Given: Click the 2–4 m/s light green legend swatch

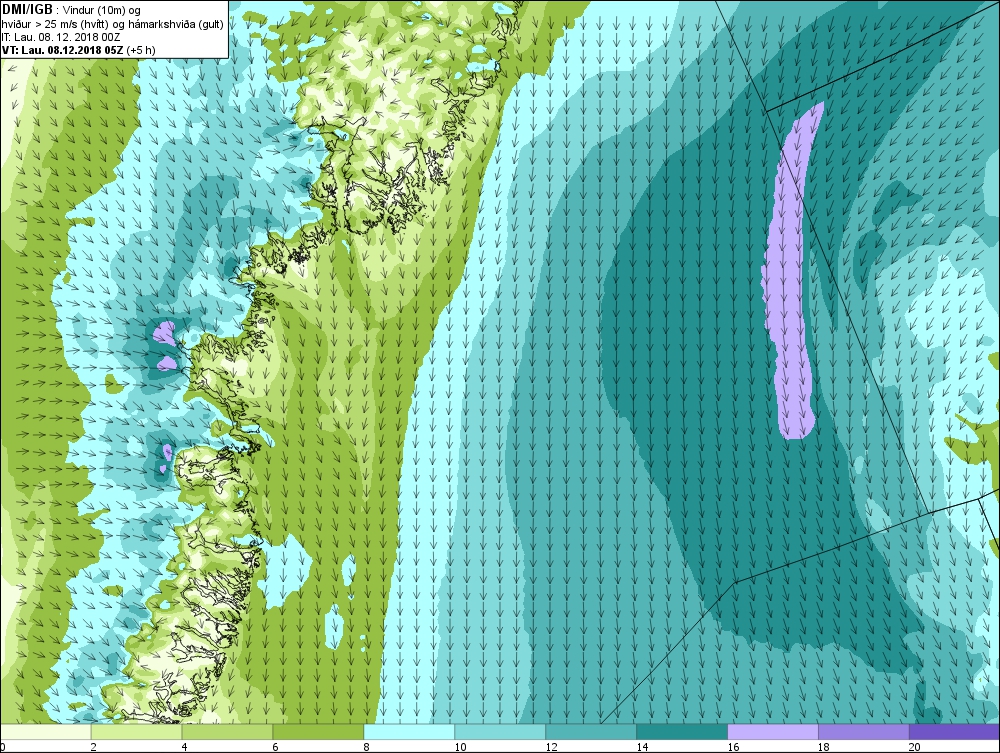Looking at the screenshot, I should [x=136, y=731].
